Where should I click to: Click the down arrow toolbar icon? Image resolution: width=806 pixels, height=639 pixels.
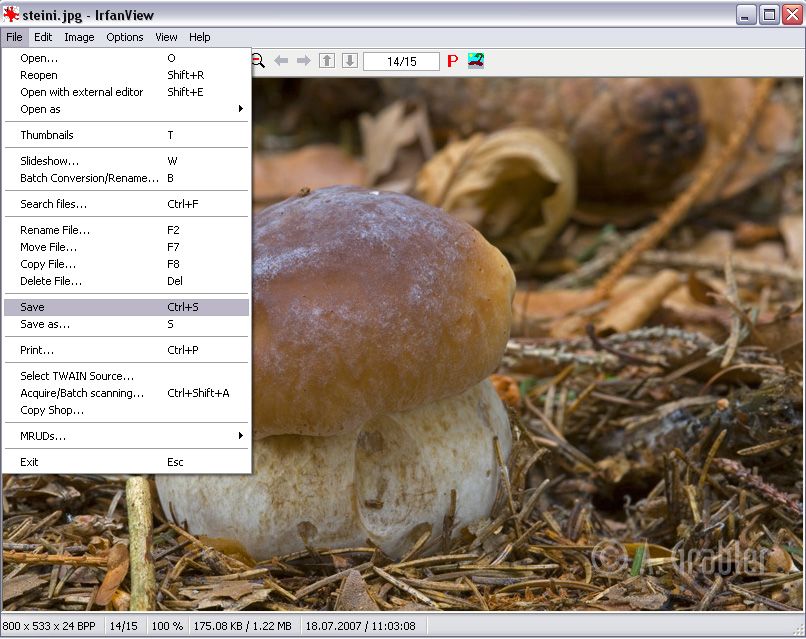[349, 61]
